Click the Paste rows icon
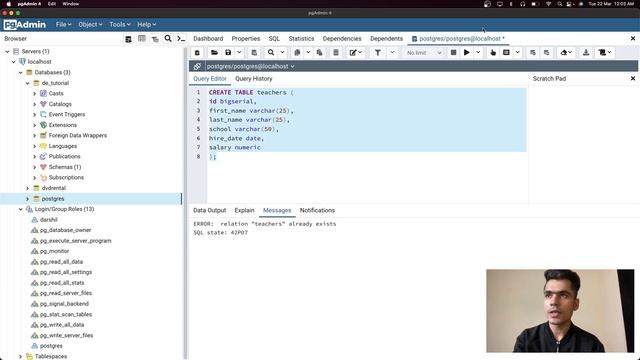The width and height of the screenshot is (640, 360). point(319,53)
